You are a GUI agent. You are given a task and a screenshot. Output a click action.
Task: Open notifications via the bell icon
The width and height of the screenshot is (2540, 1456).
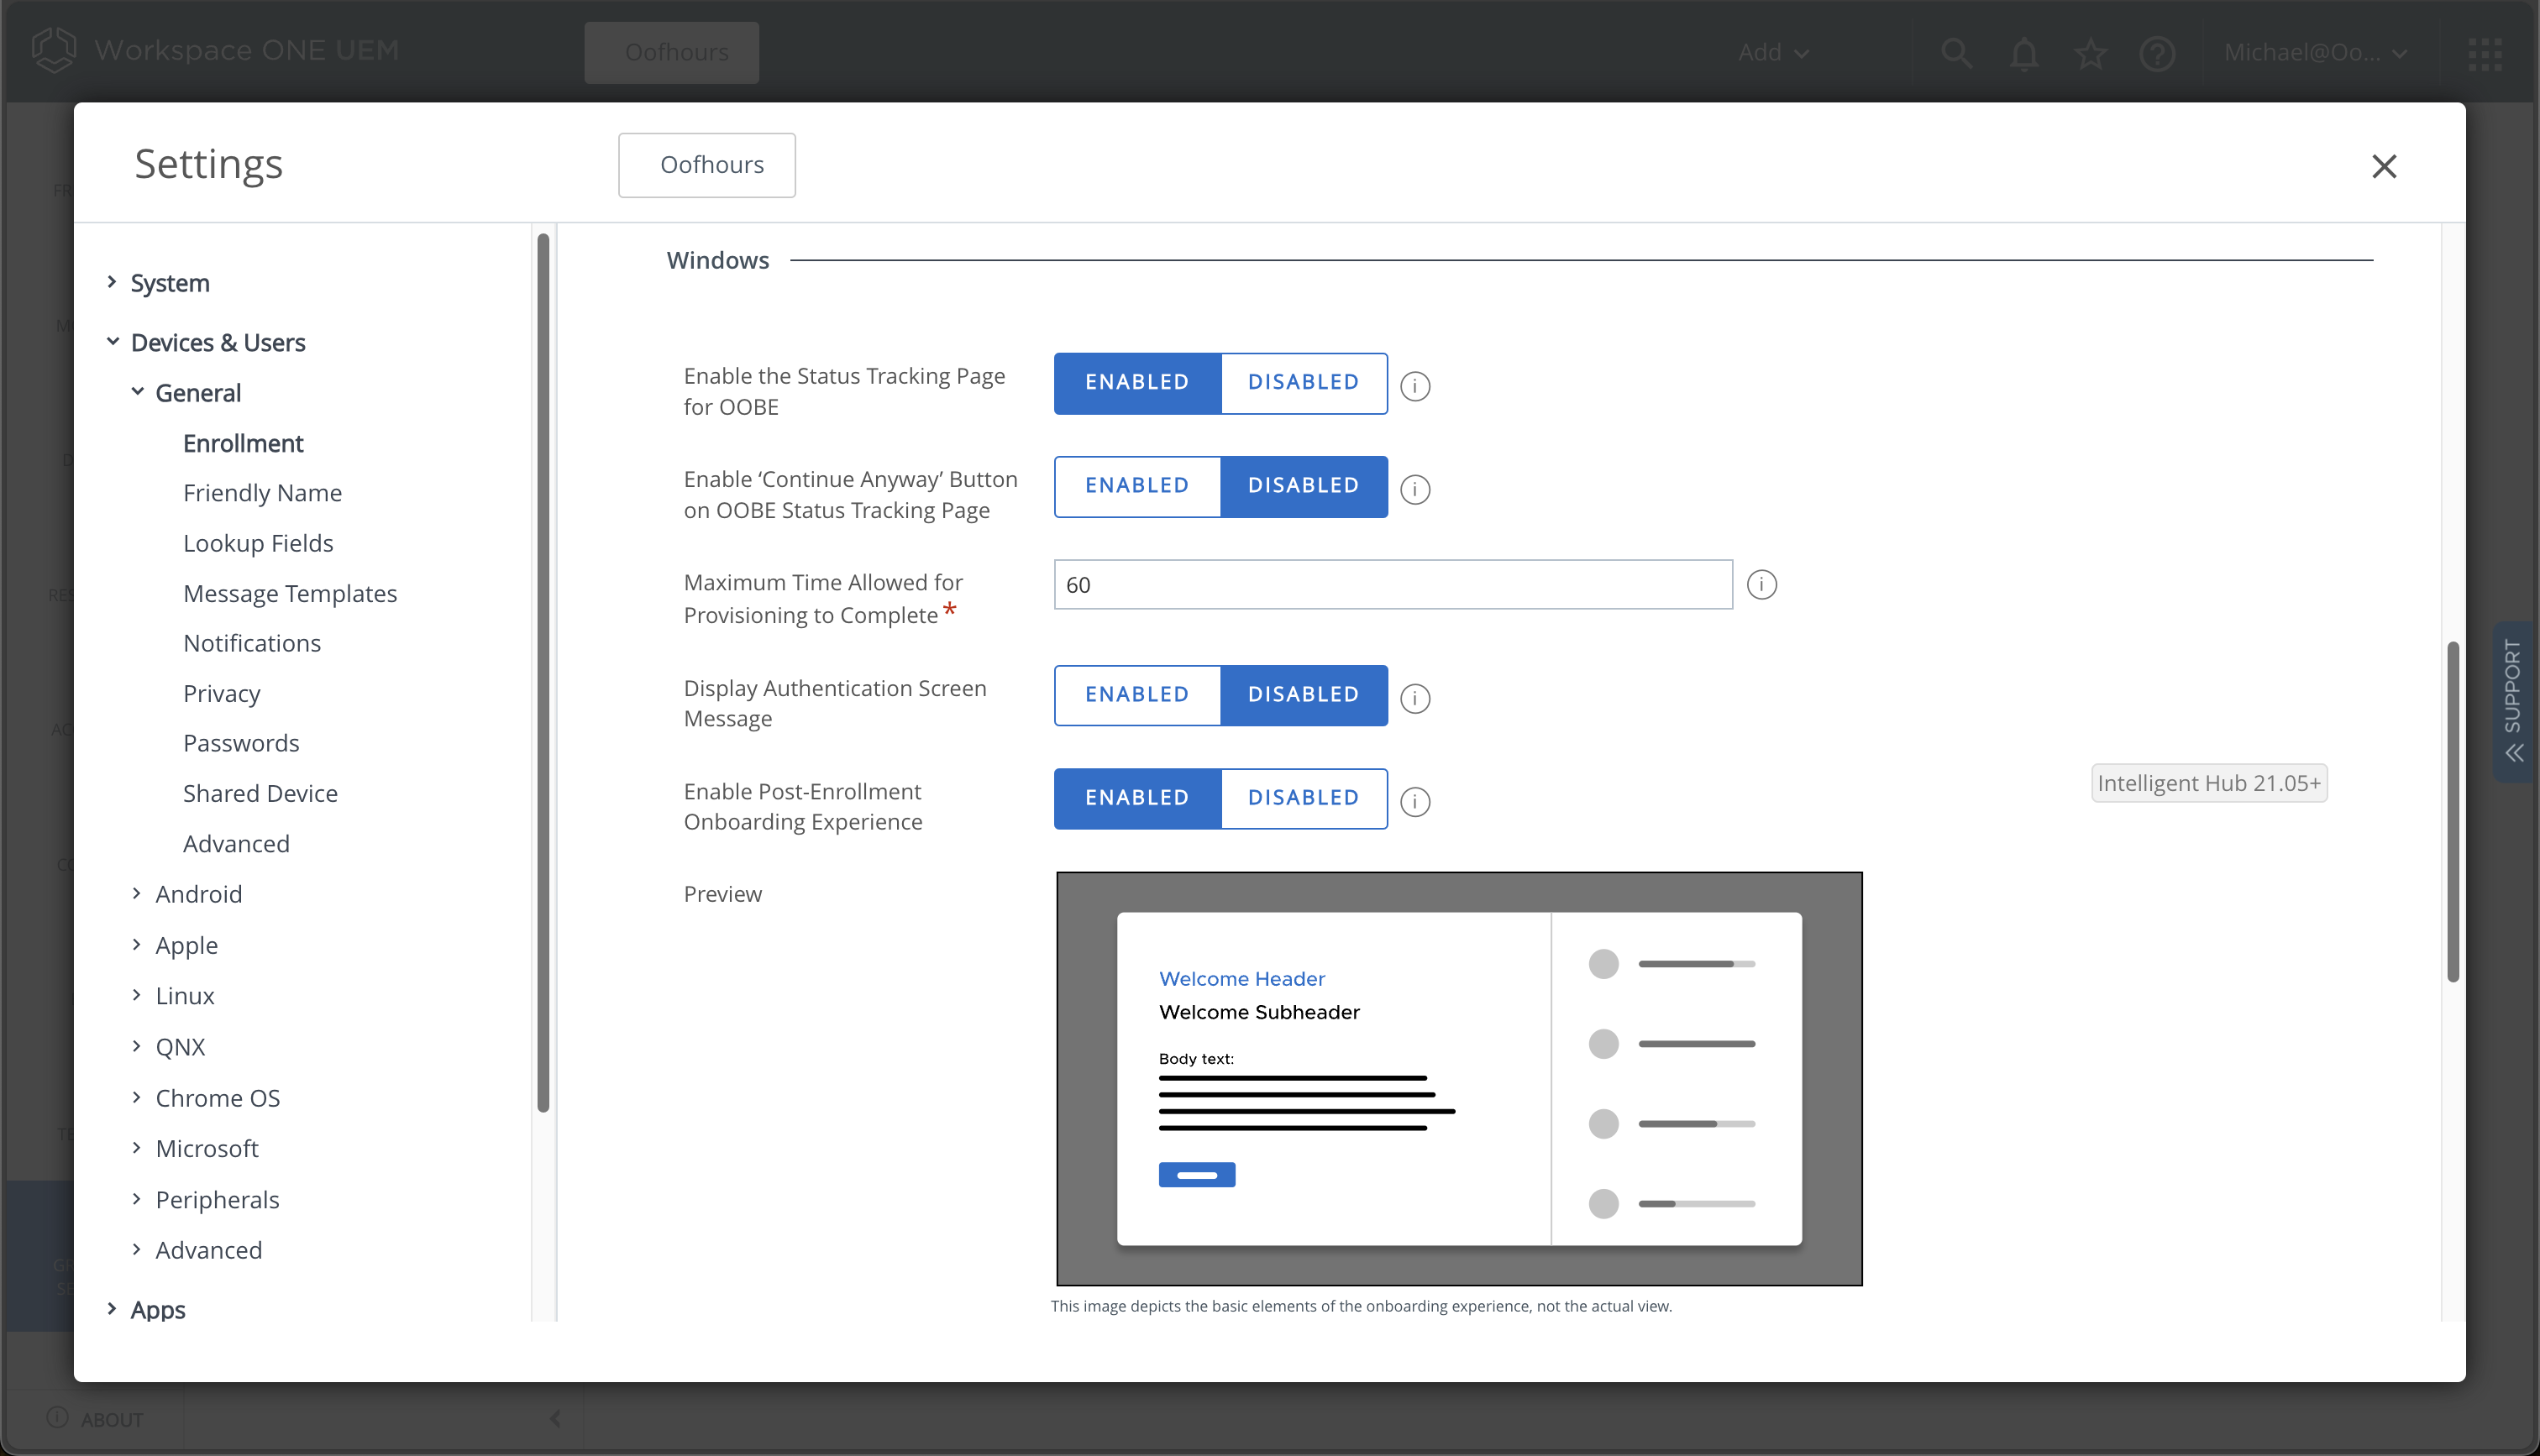point(2023,52)
